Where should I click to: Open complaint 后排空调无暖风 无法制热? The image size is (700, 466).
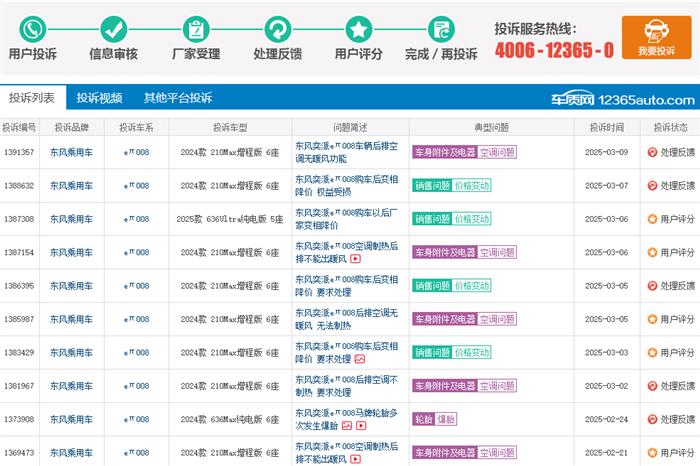(346, 319)
